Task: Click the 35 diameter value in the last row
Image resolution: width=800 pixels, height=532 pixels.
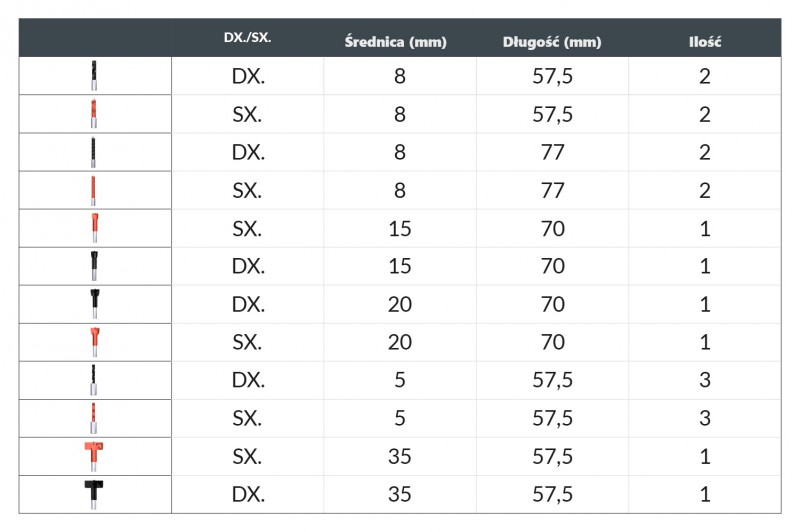Action: click(400, 495)
